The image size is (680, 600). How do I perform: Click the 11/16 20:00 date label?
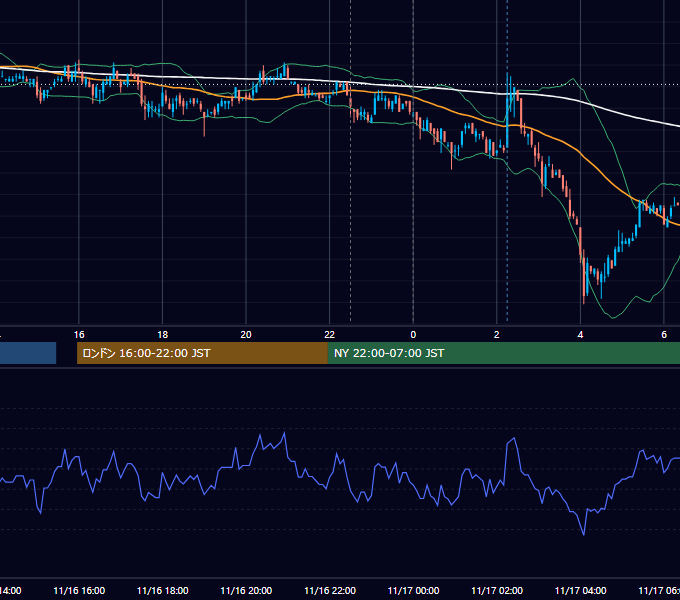point(246,590)
